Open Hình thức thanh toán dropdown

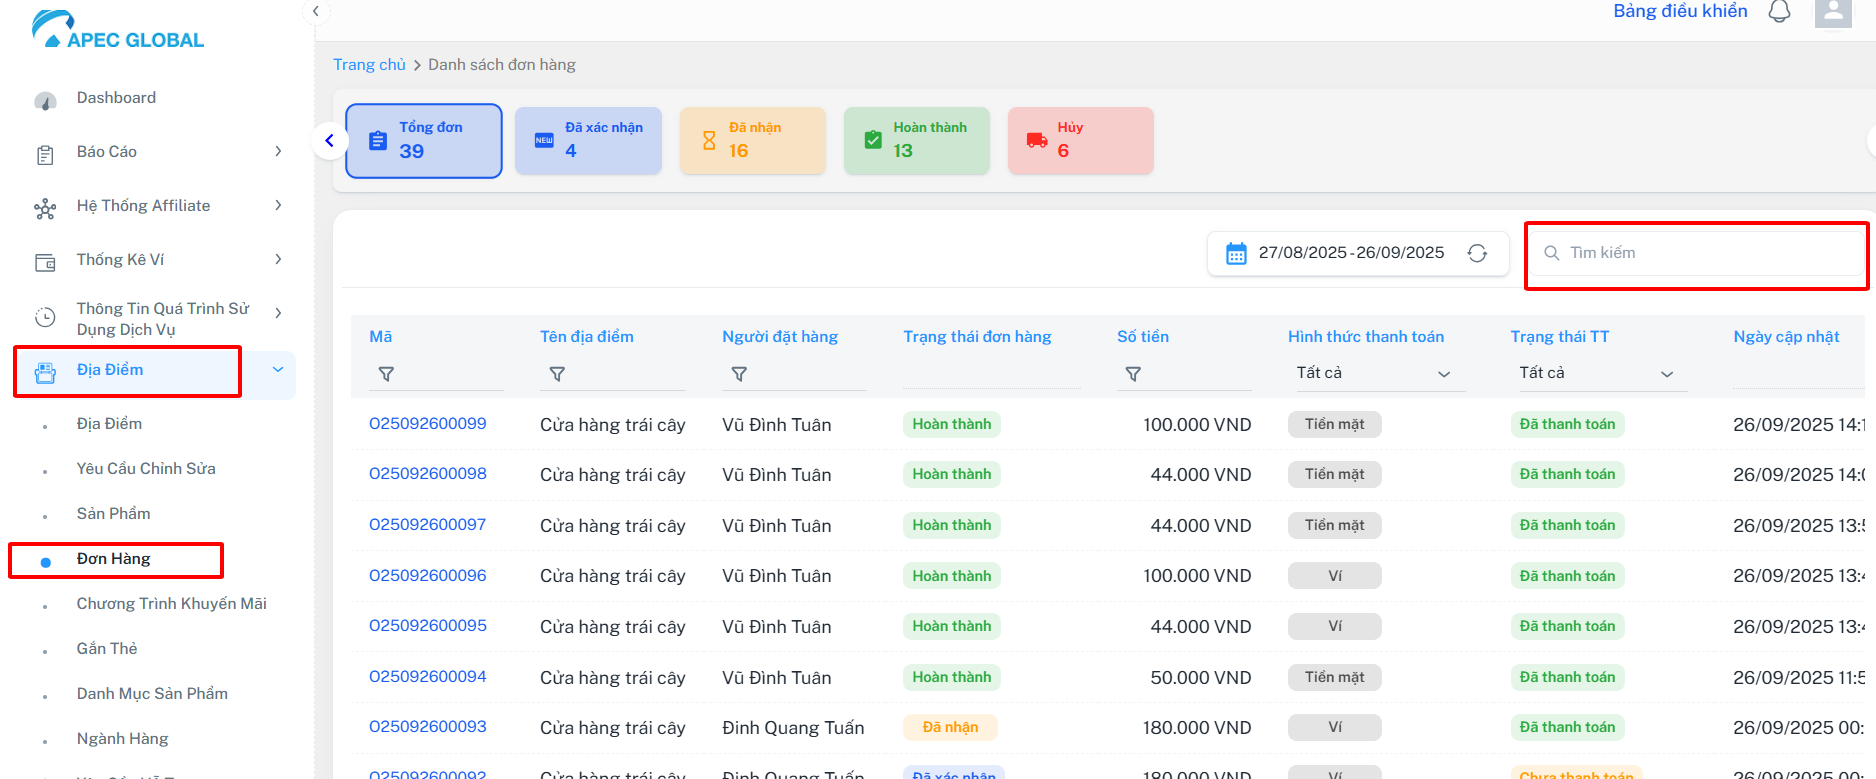click(x=1373, y=373)
